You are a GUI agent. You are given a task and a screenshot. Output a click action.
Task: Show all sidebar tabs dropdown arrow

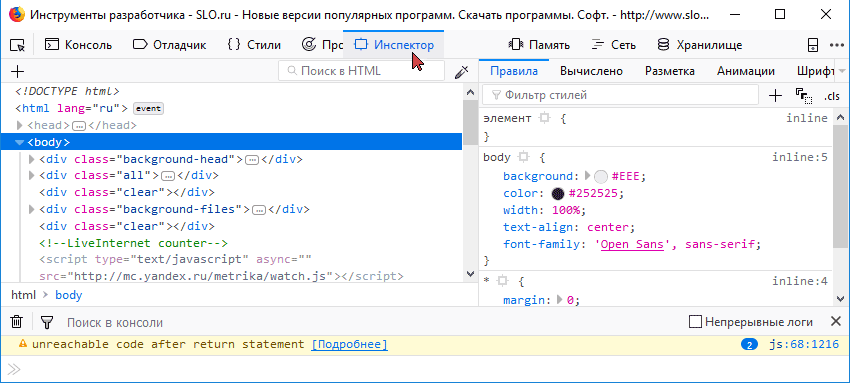pyautogui.click(x=842, y=71)
